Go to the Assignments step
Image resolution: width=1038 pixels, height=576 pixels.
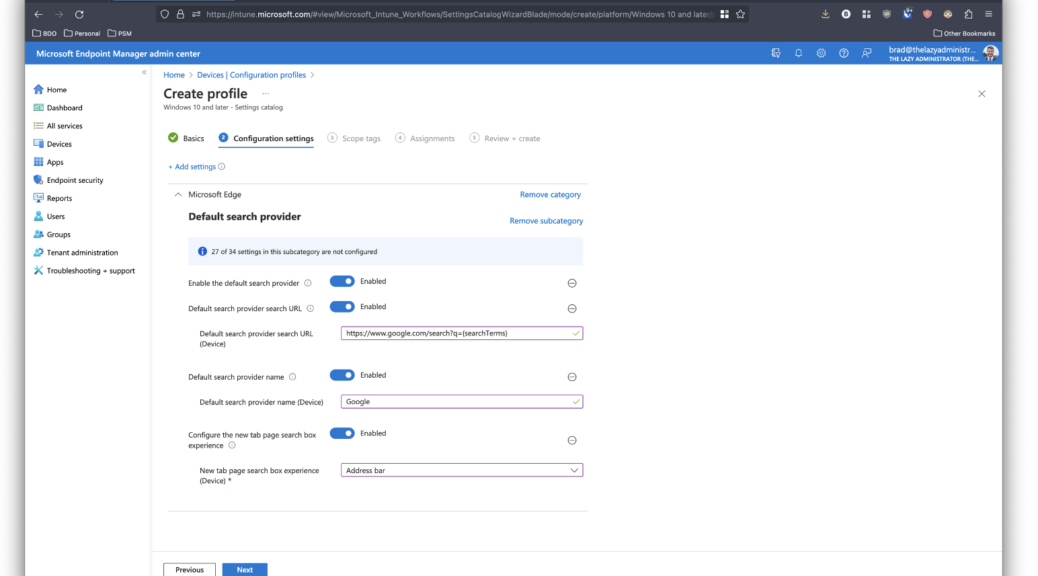pos(425,138)
